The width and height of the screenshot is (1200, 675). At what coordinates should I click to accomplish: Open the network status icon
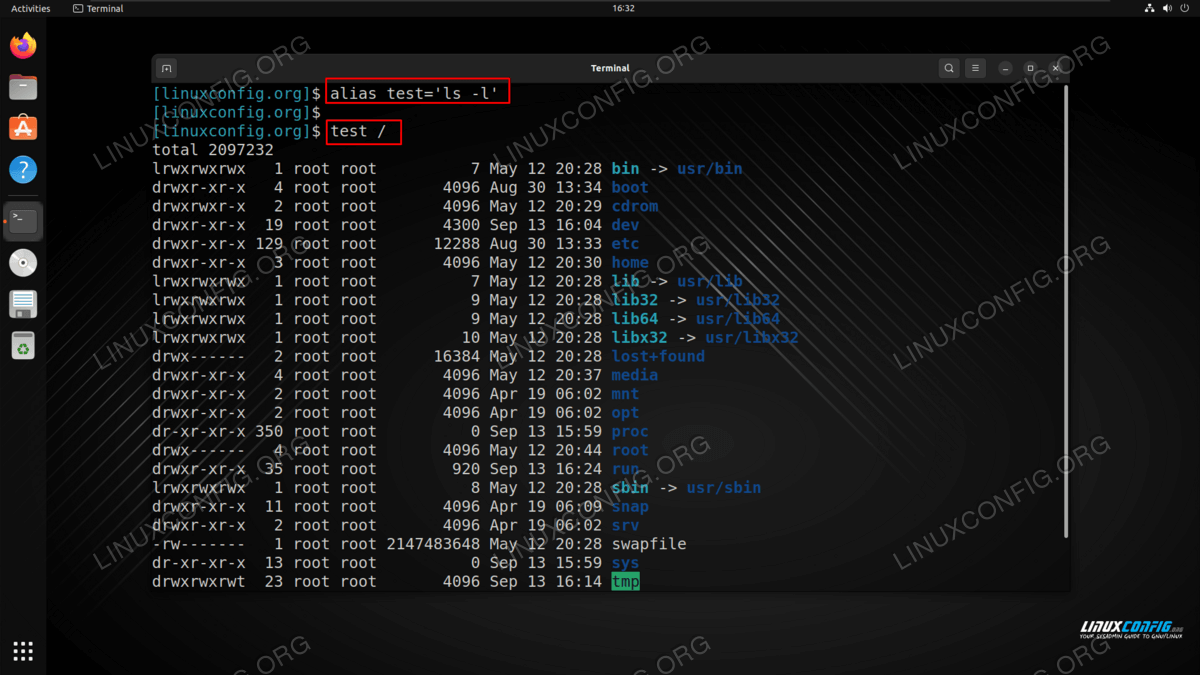1149,8
